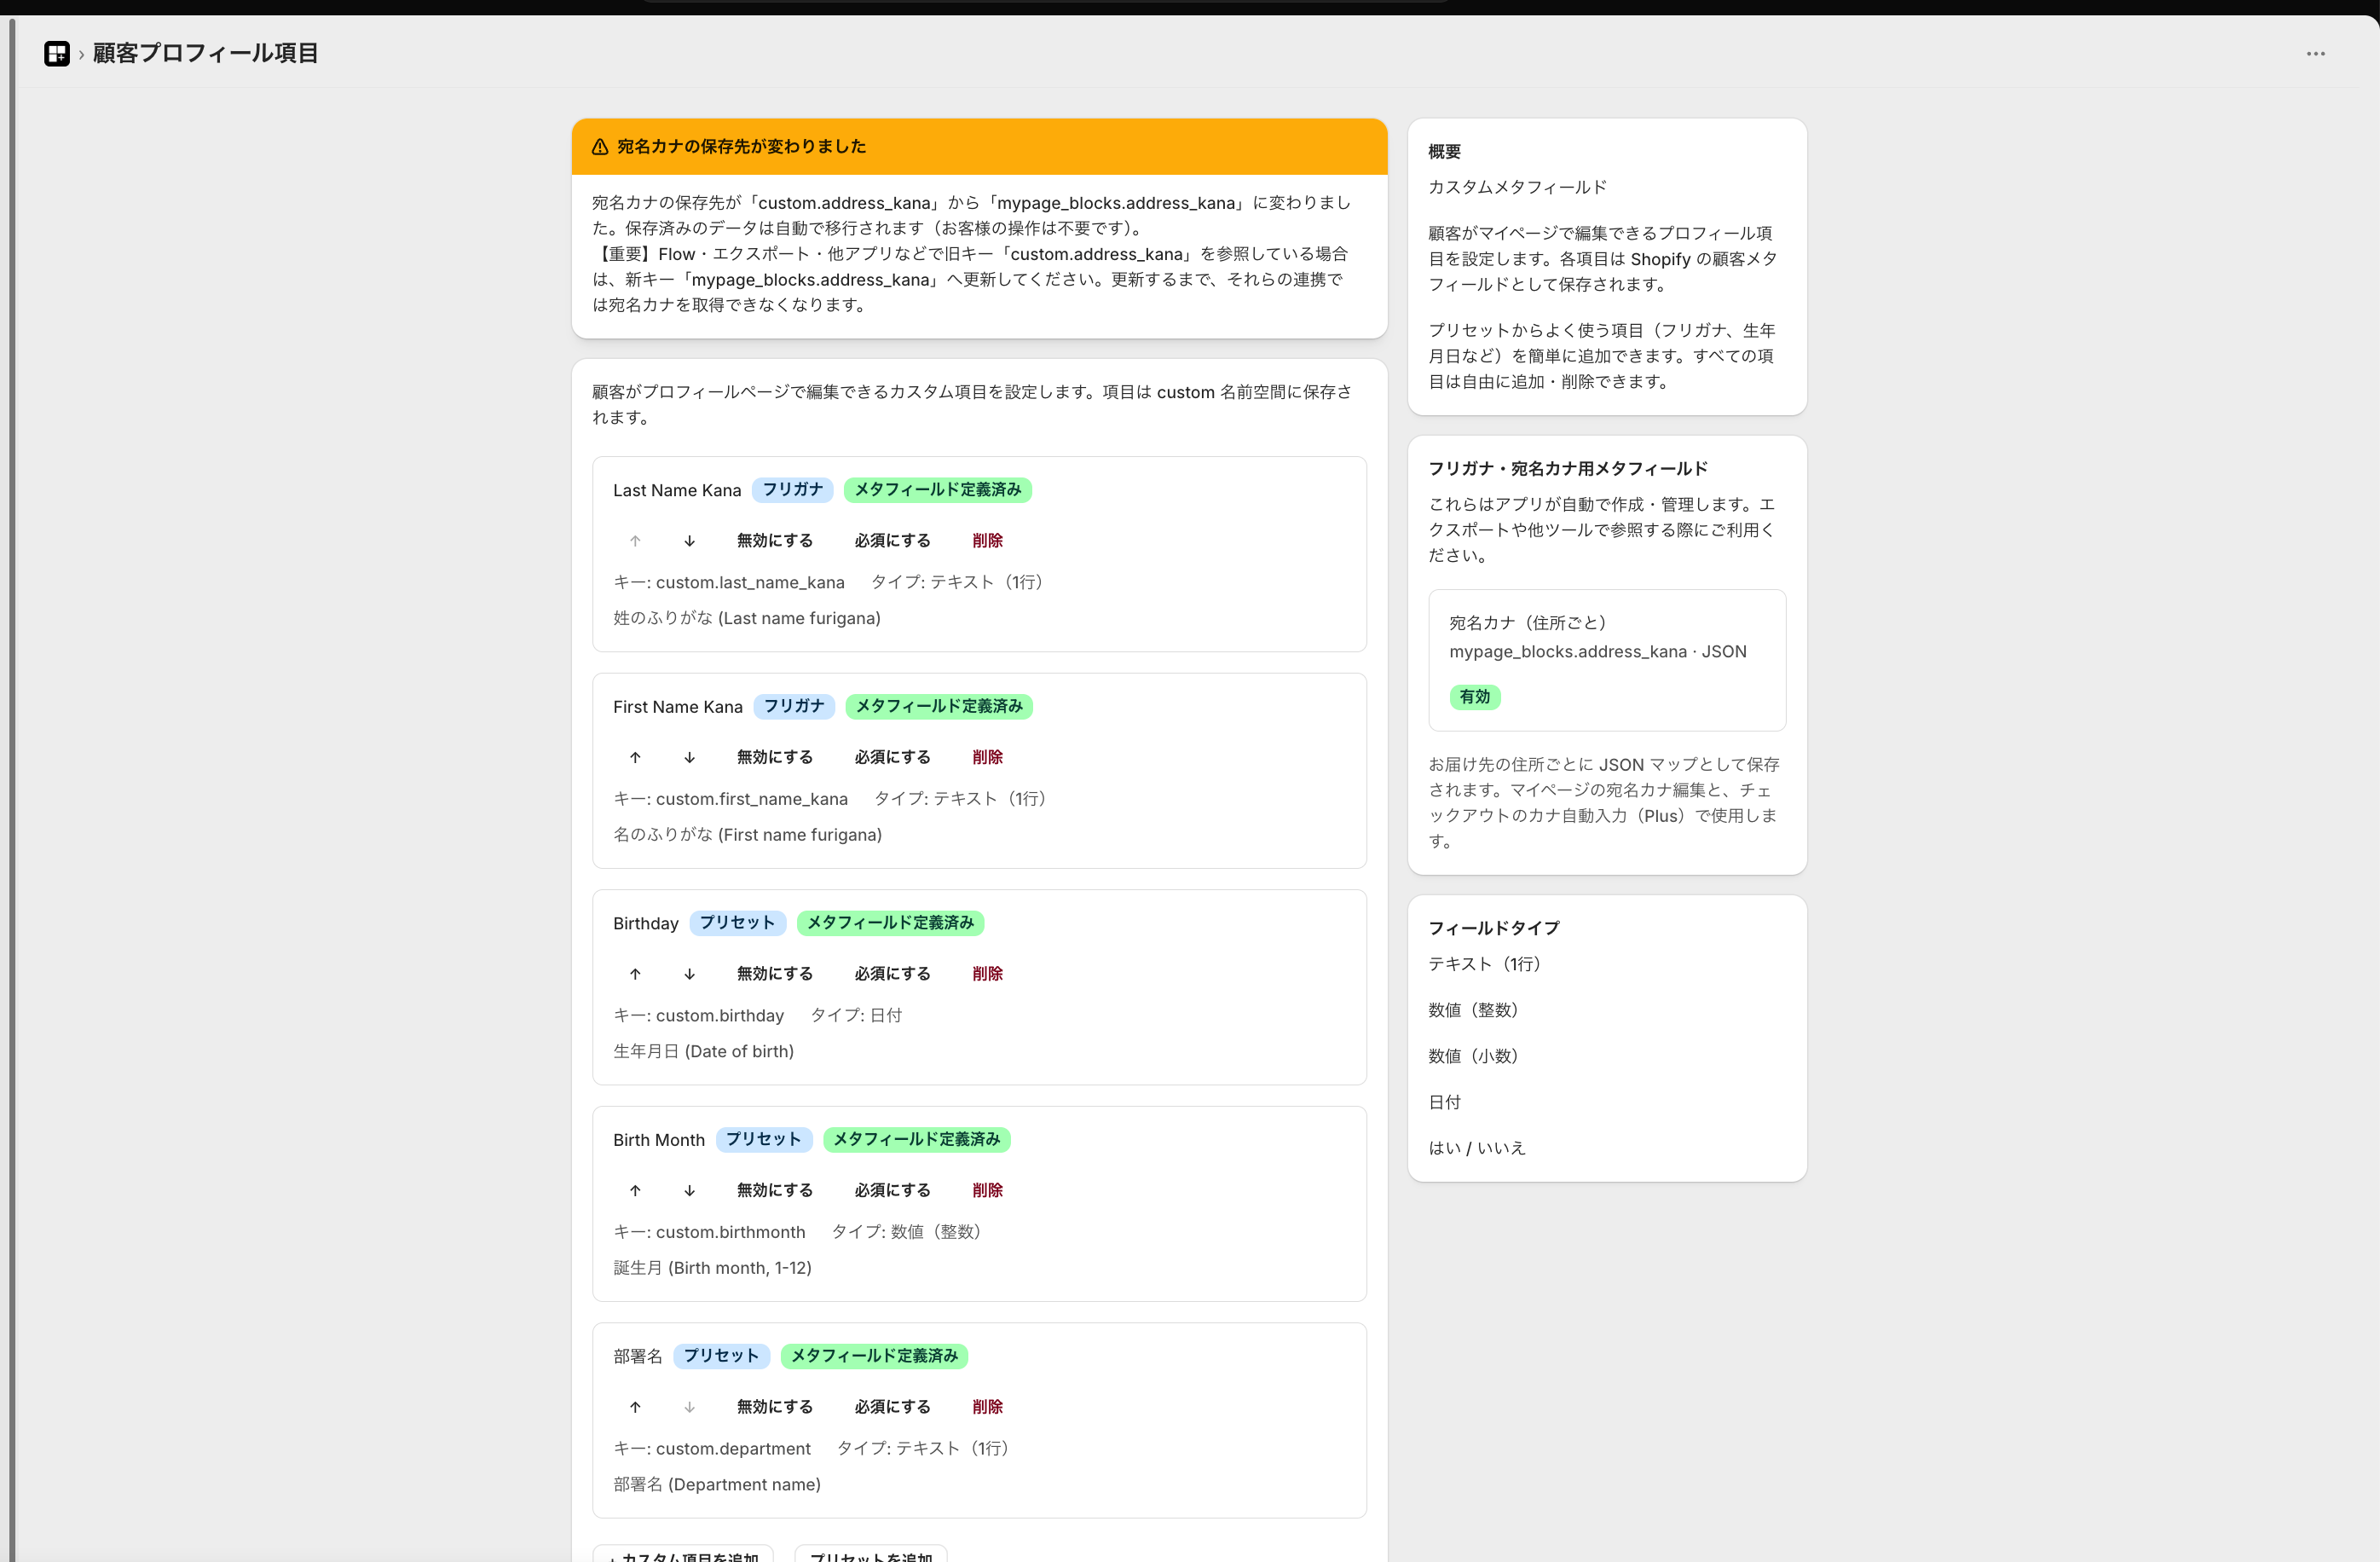Click 日付 in field types list
Screen dimensions: 2380x1562
coord(1444,1102)
